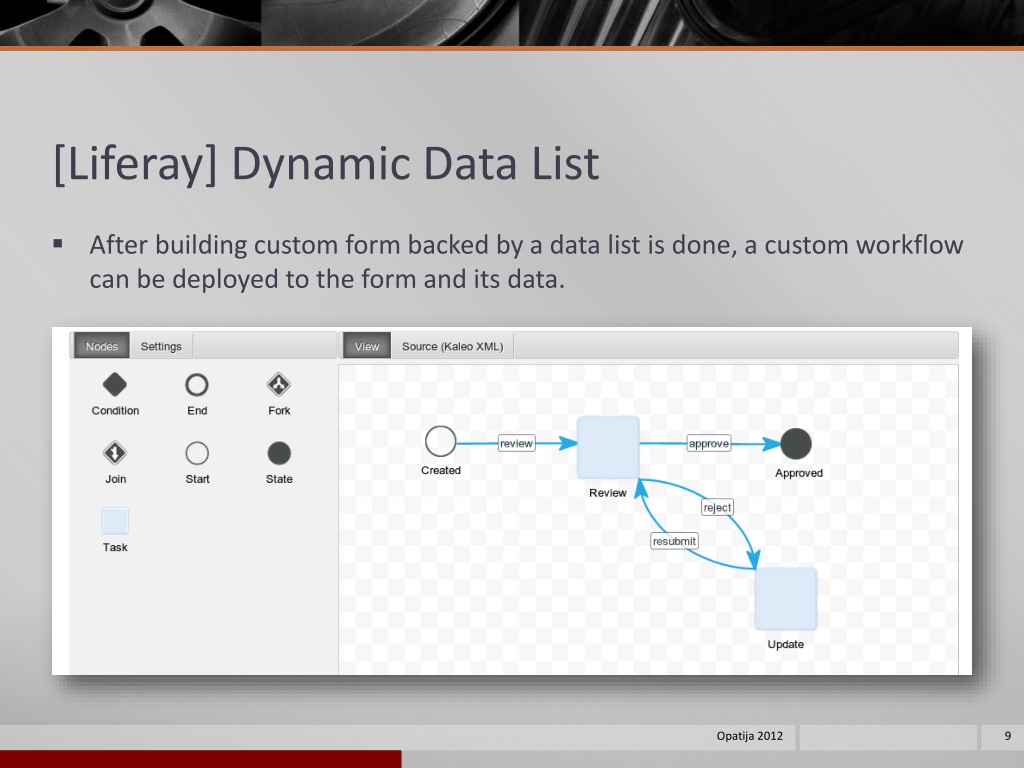Click the Created start node on canvas
The image size is (1024, 768).
click(x=440, y=441)
